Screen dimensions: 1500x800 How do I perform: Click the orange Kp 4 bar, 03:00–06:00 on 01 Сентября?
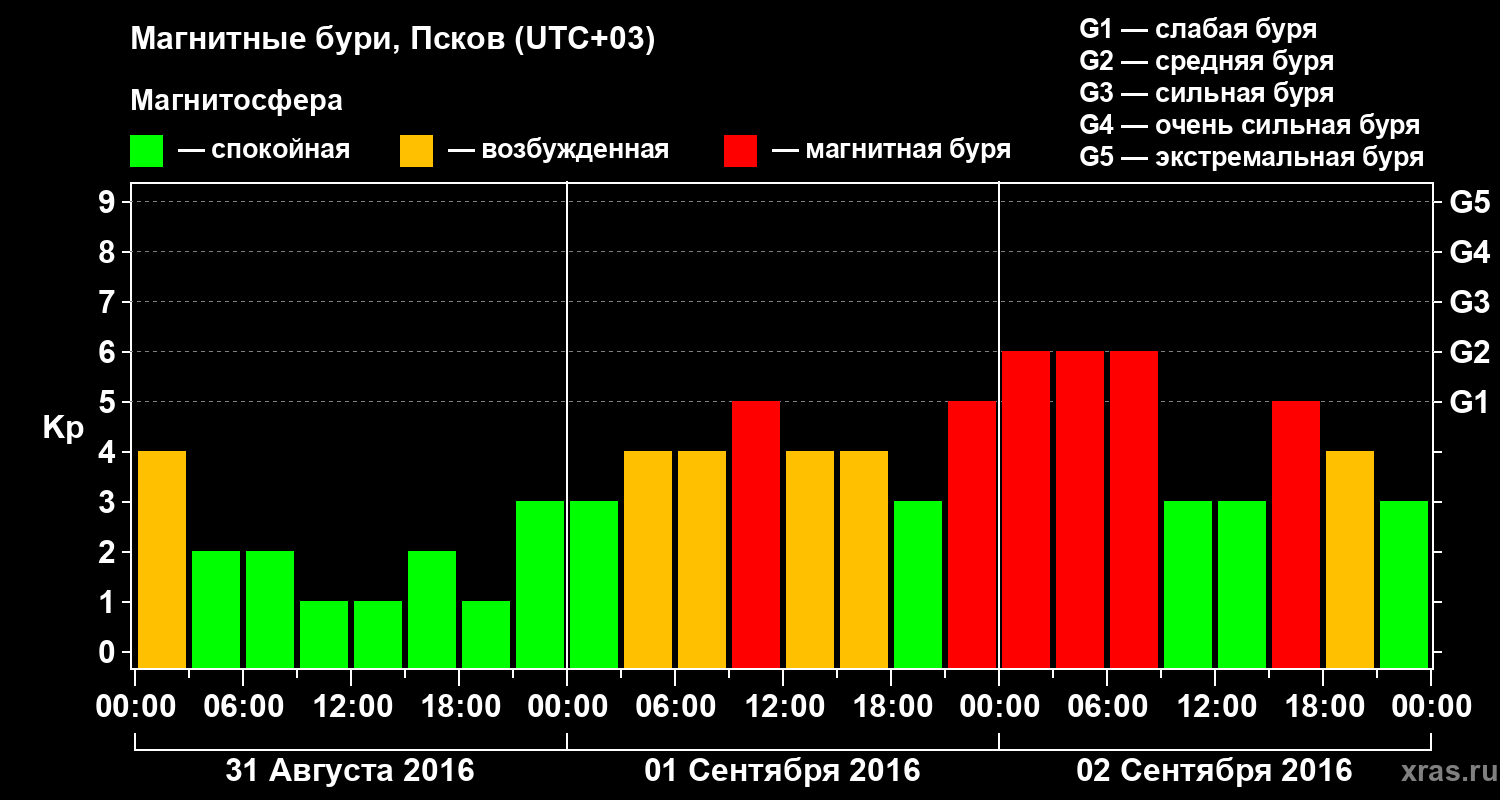pos(648,559)
